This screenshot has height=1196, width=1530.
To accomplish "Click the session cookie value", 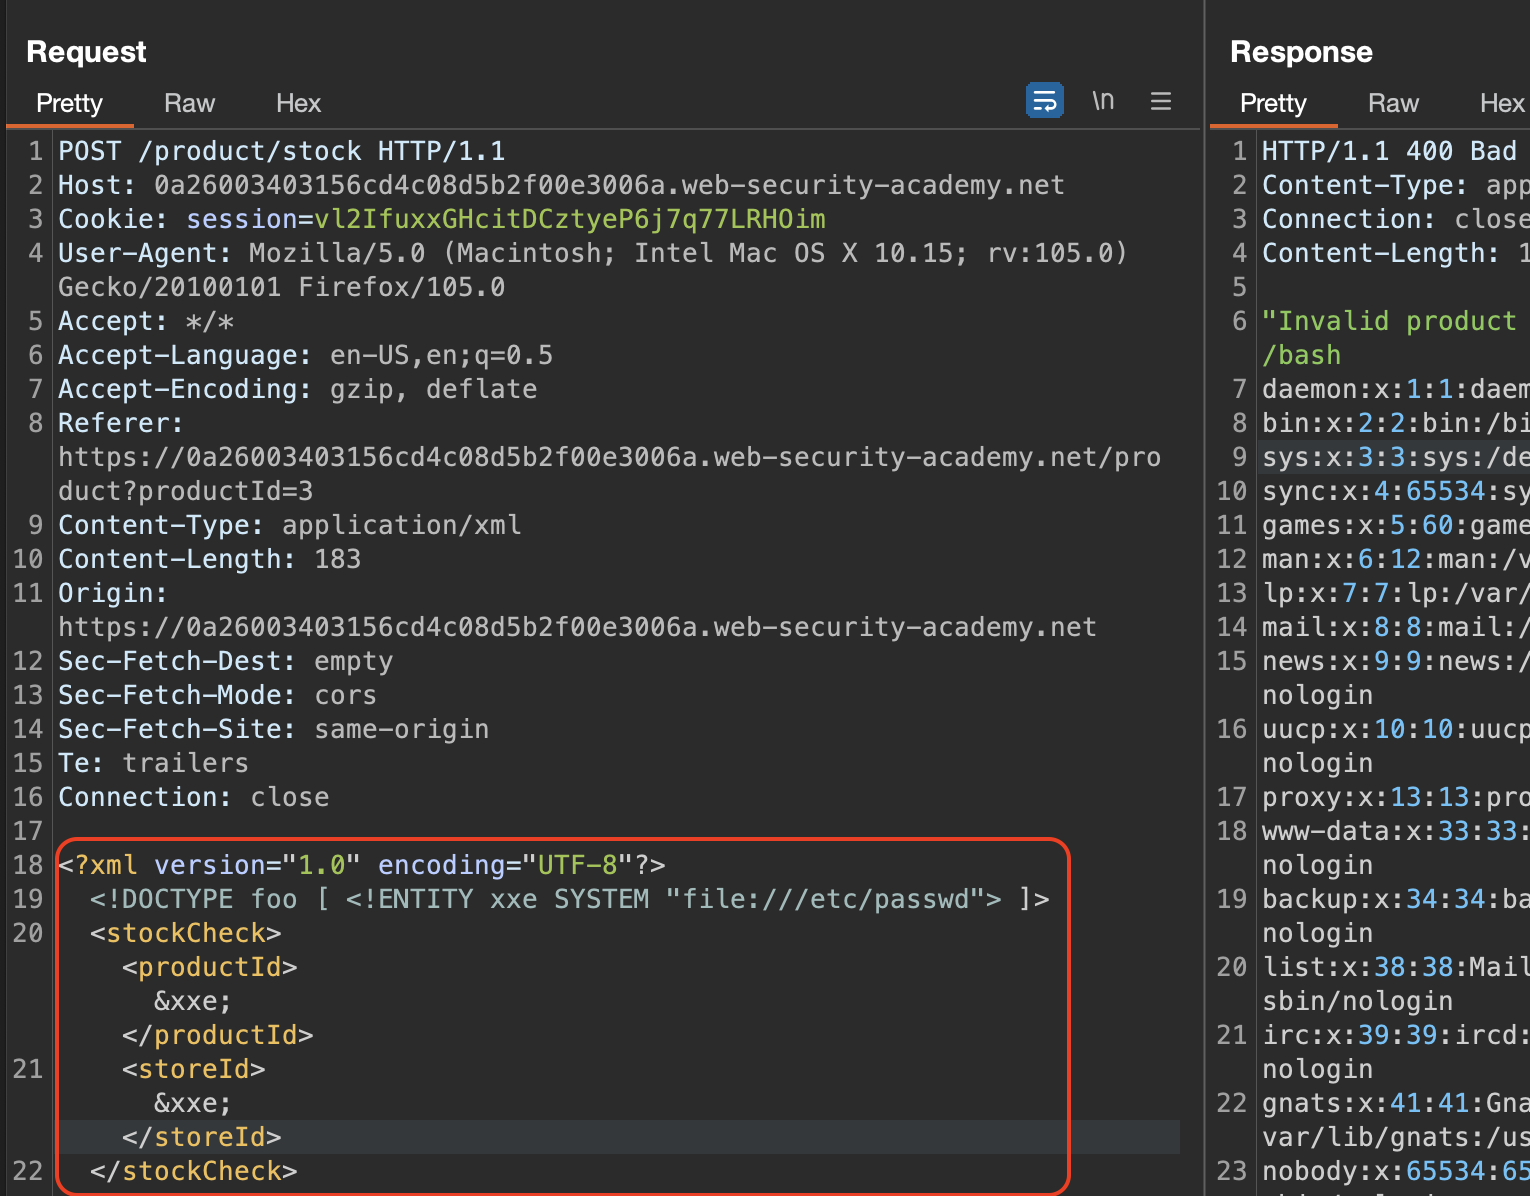I will pos(570,220).
